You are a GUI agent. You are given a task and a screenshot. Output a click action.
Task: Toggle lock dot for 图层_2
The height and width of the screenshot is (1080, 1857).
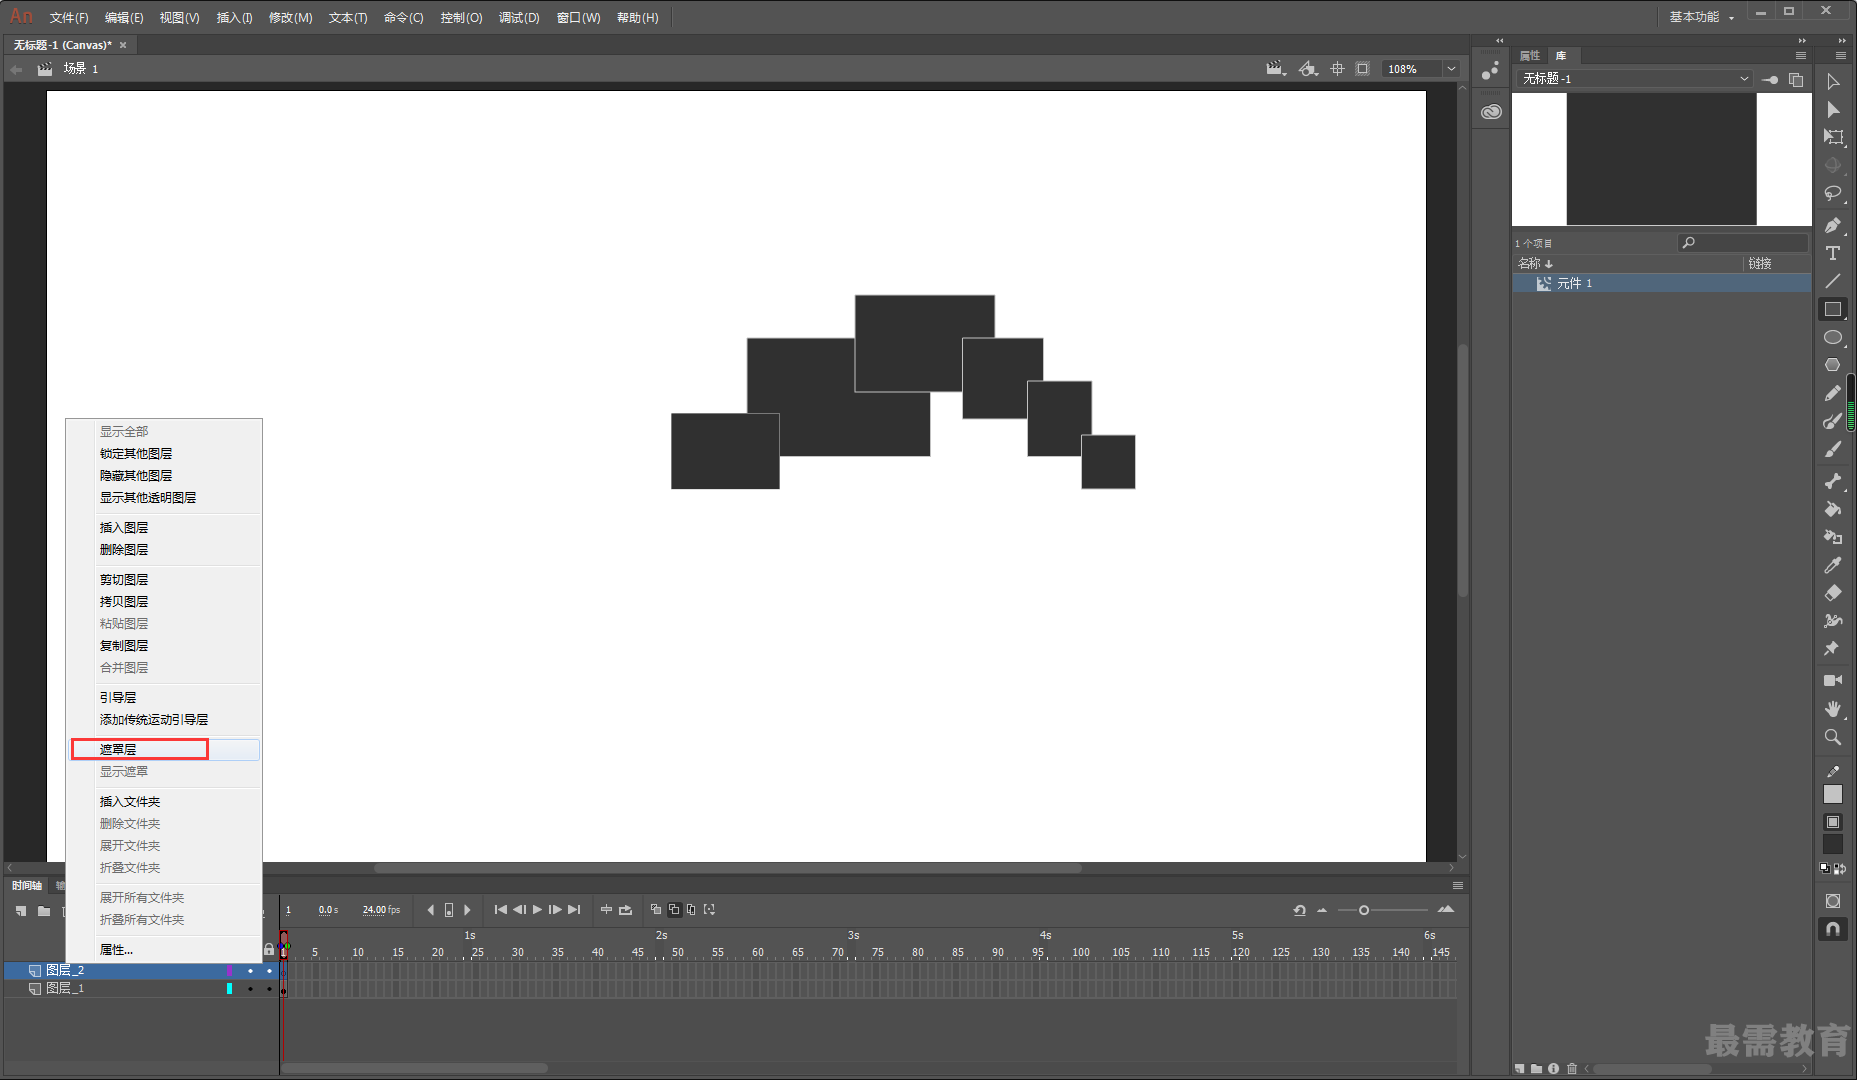[x=269, y=971]
